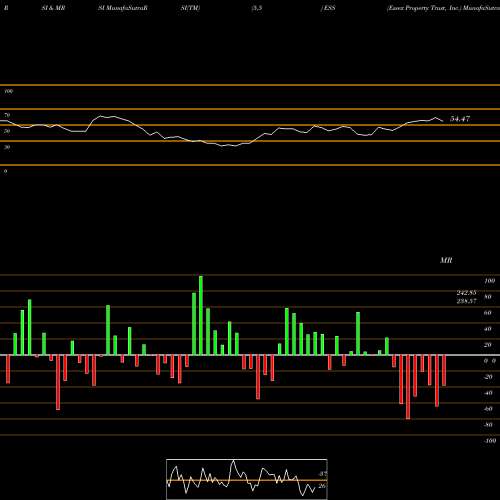500x500 pixels.
Task: Click the RSI axis label 70
Action: [7, 115]
